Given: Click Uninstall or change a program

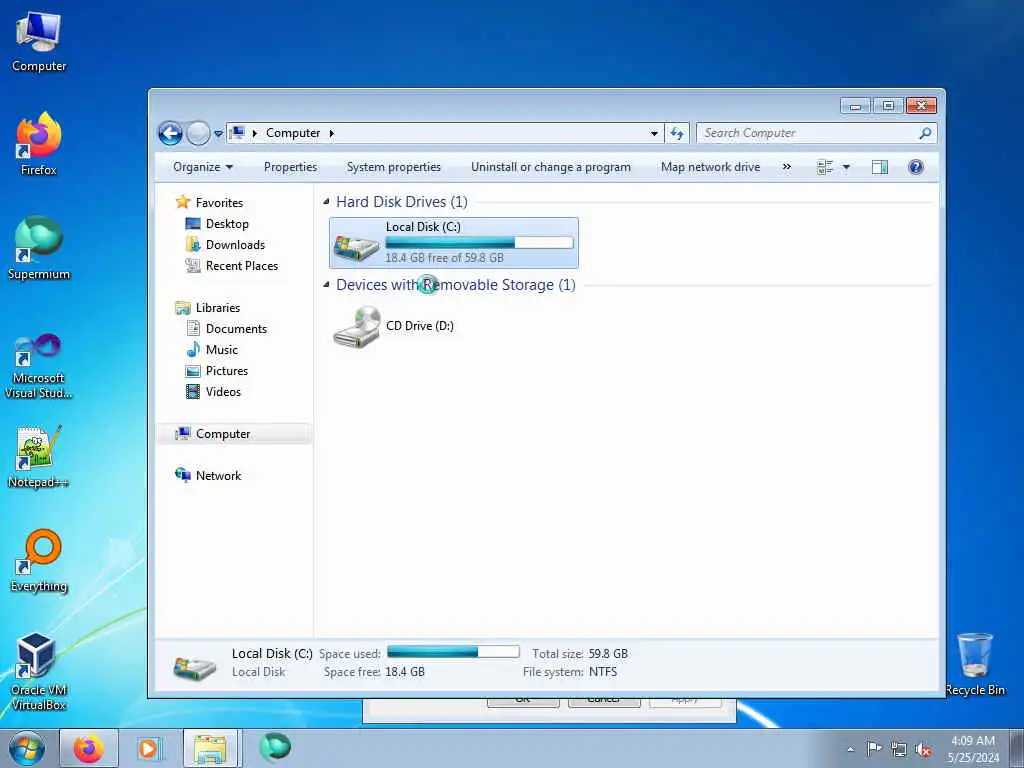Looking at the screenshot, I should pyautogui.click(x=551, y=167).
